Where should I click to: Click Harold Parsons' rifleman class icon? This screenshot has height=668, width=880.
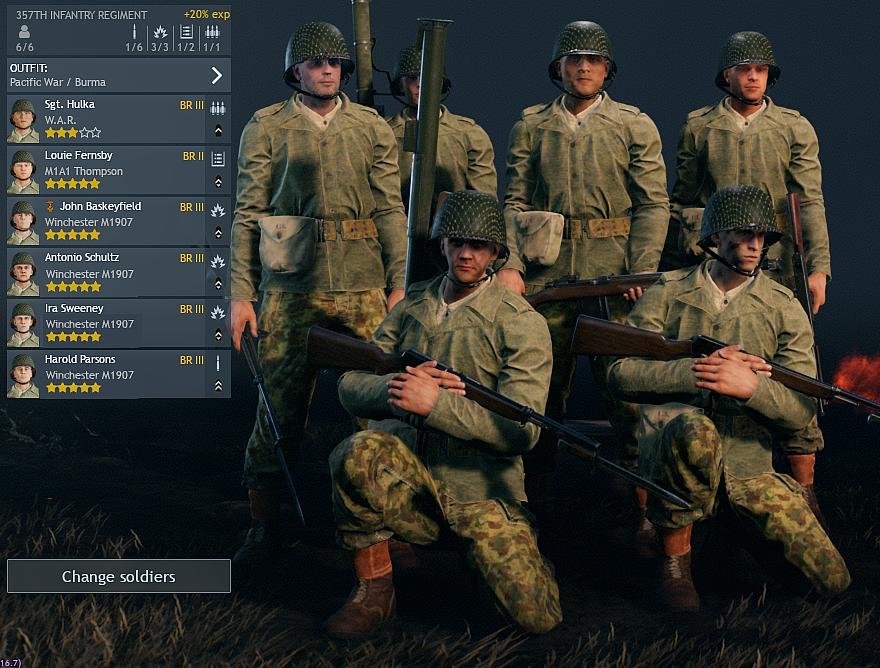pyautogui.click(x=218, y=364)
